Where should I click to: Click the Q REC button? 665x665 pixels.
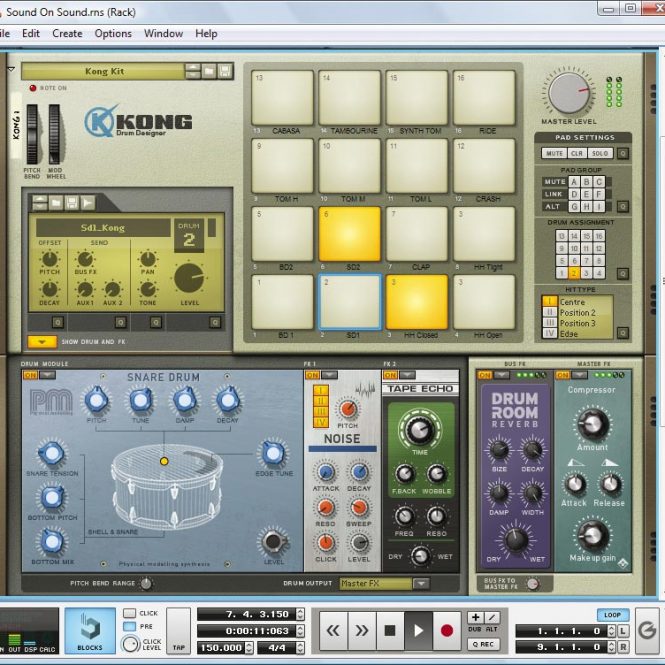pos(483,644)
